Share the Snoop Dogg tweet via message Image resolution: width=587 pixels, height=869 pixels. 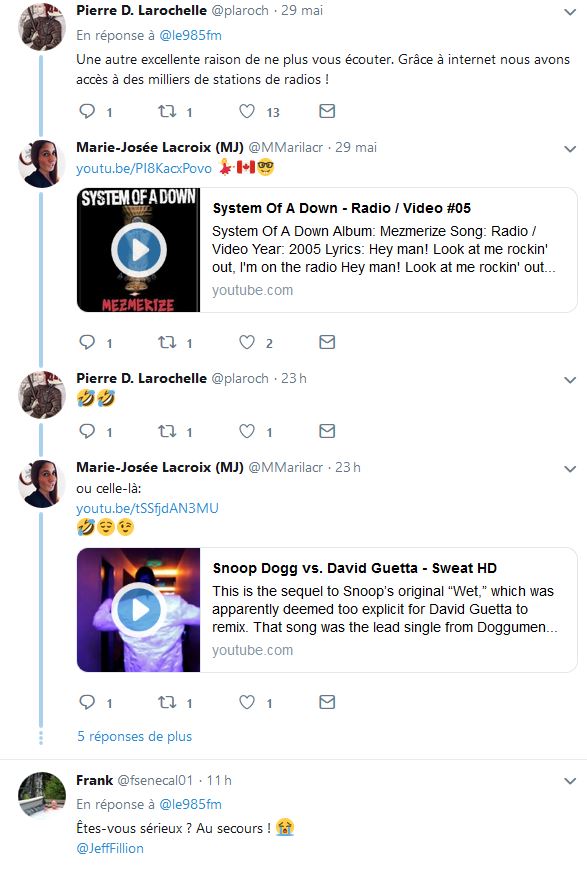[x=327, y=702]
